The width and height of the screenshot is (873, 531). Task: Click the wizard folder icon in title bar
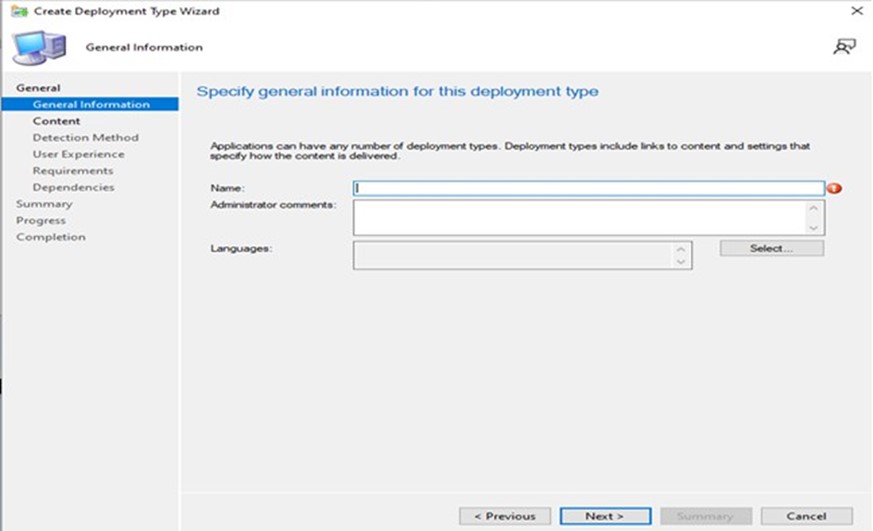(17, 11)
